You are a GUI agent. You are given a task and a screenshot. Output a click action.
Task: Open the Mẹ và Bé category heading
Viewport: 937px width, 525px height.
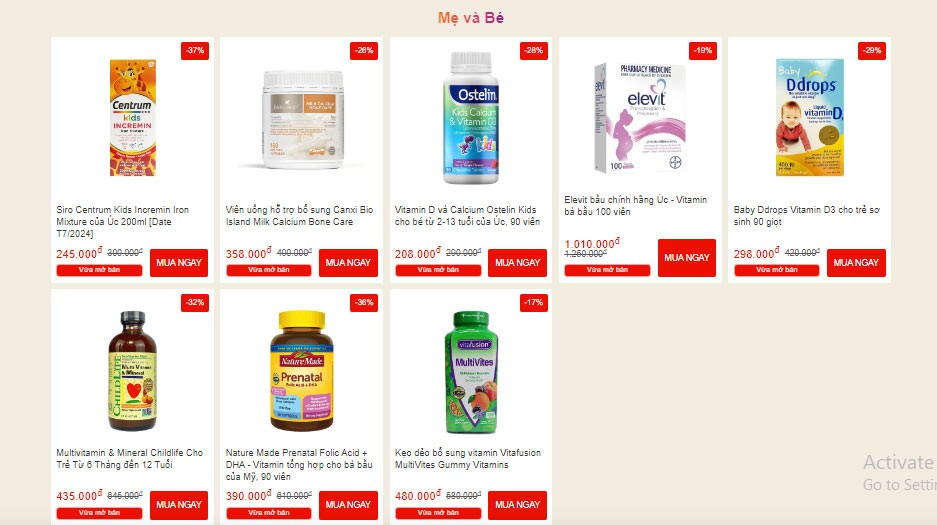[x=471, y=18]
